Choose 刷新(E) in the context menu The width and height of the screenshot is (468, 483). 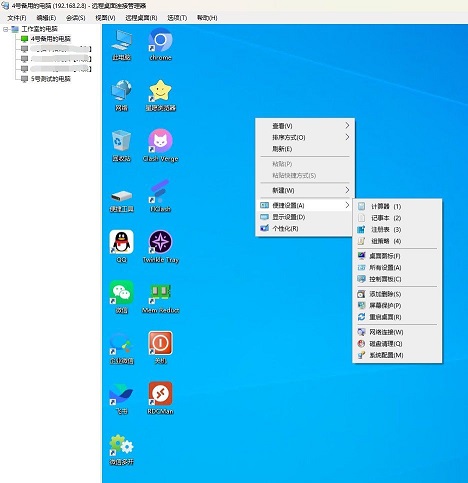pos(305,149)
